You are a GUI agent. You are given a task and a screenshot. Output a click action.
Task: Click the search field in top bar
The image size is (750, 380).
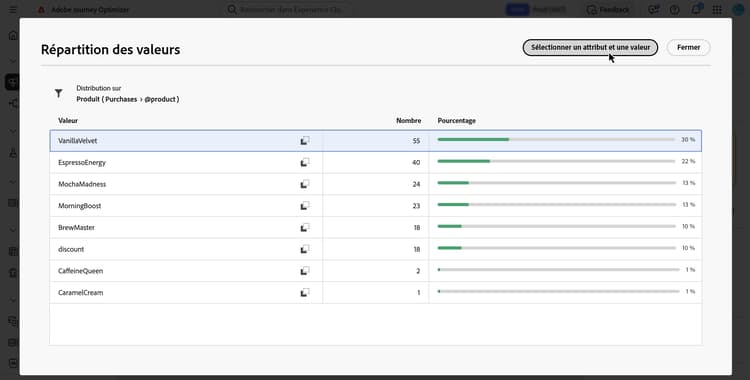click(x=289, y=10)
